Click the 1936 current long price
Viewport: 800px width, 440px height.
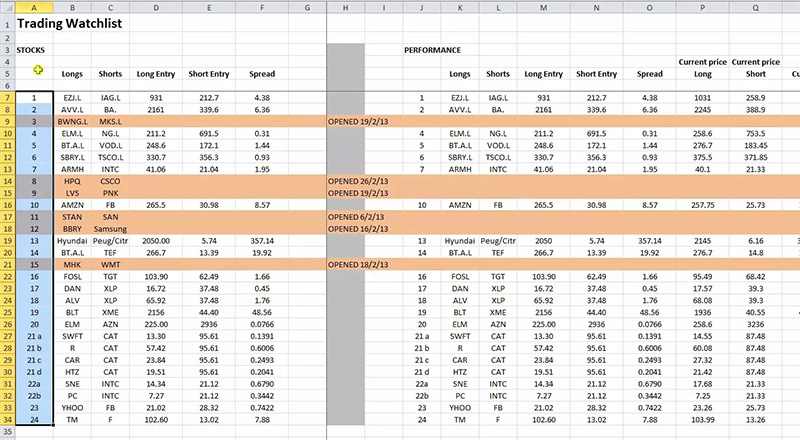pyautogui.click(x=703, y=312)
